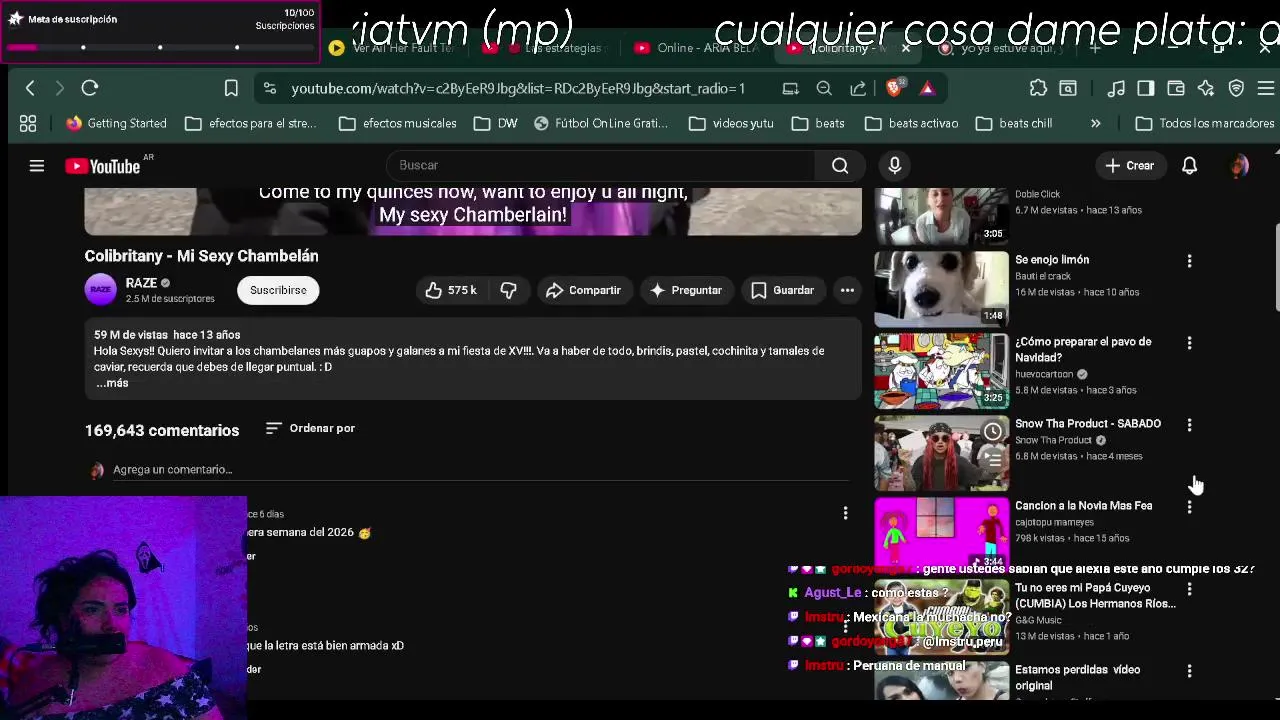This screenshot has height=720, width=1280.
Task: Open options menu for ¿Cómo preparar el pavo video
Action: 1189,343
